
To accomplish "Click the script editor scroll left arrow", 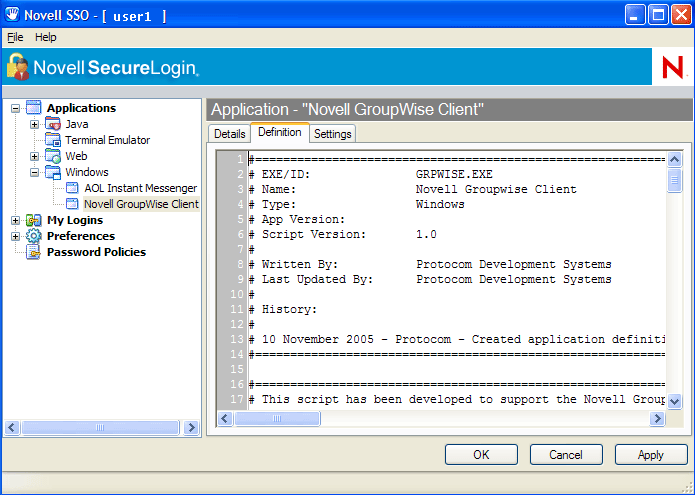I will [225, 418].
